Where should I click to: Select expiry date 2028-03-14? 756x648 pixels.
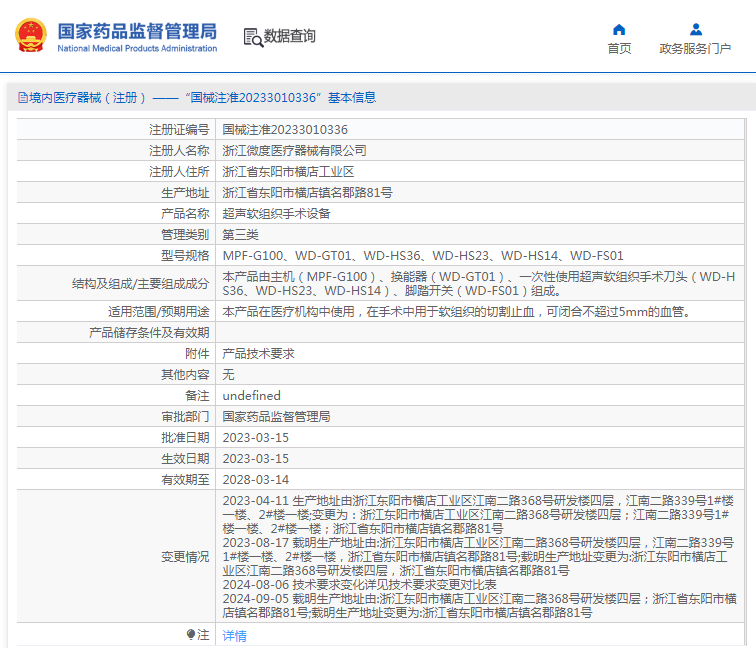[256, 480]
